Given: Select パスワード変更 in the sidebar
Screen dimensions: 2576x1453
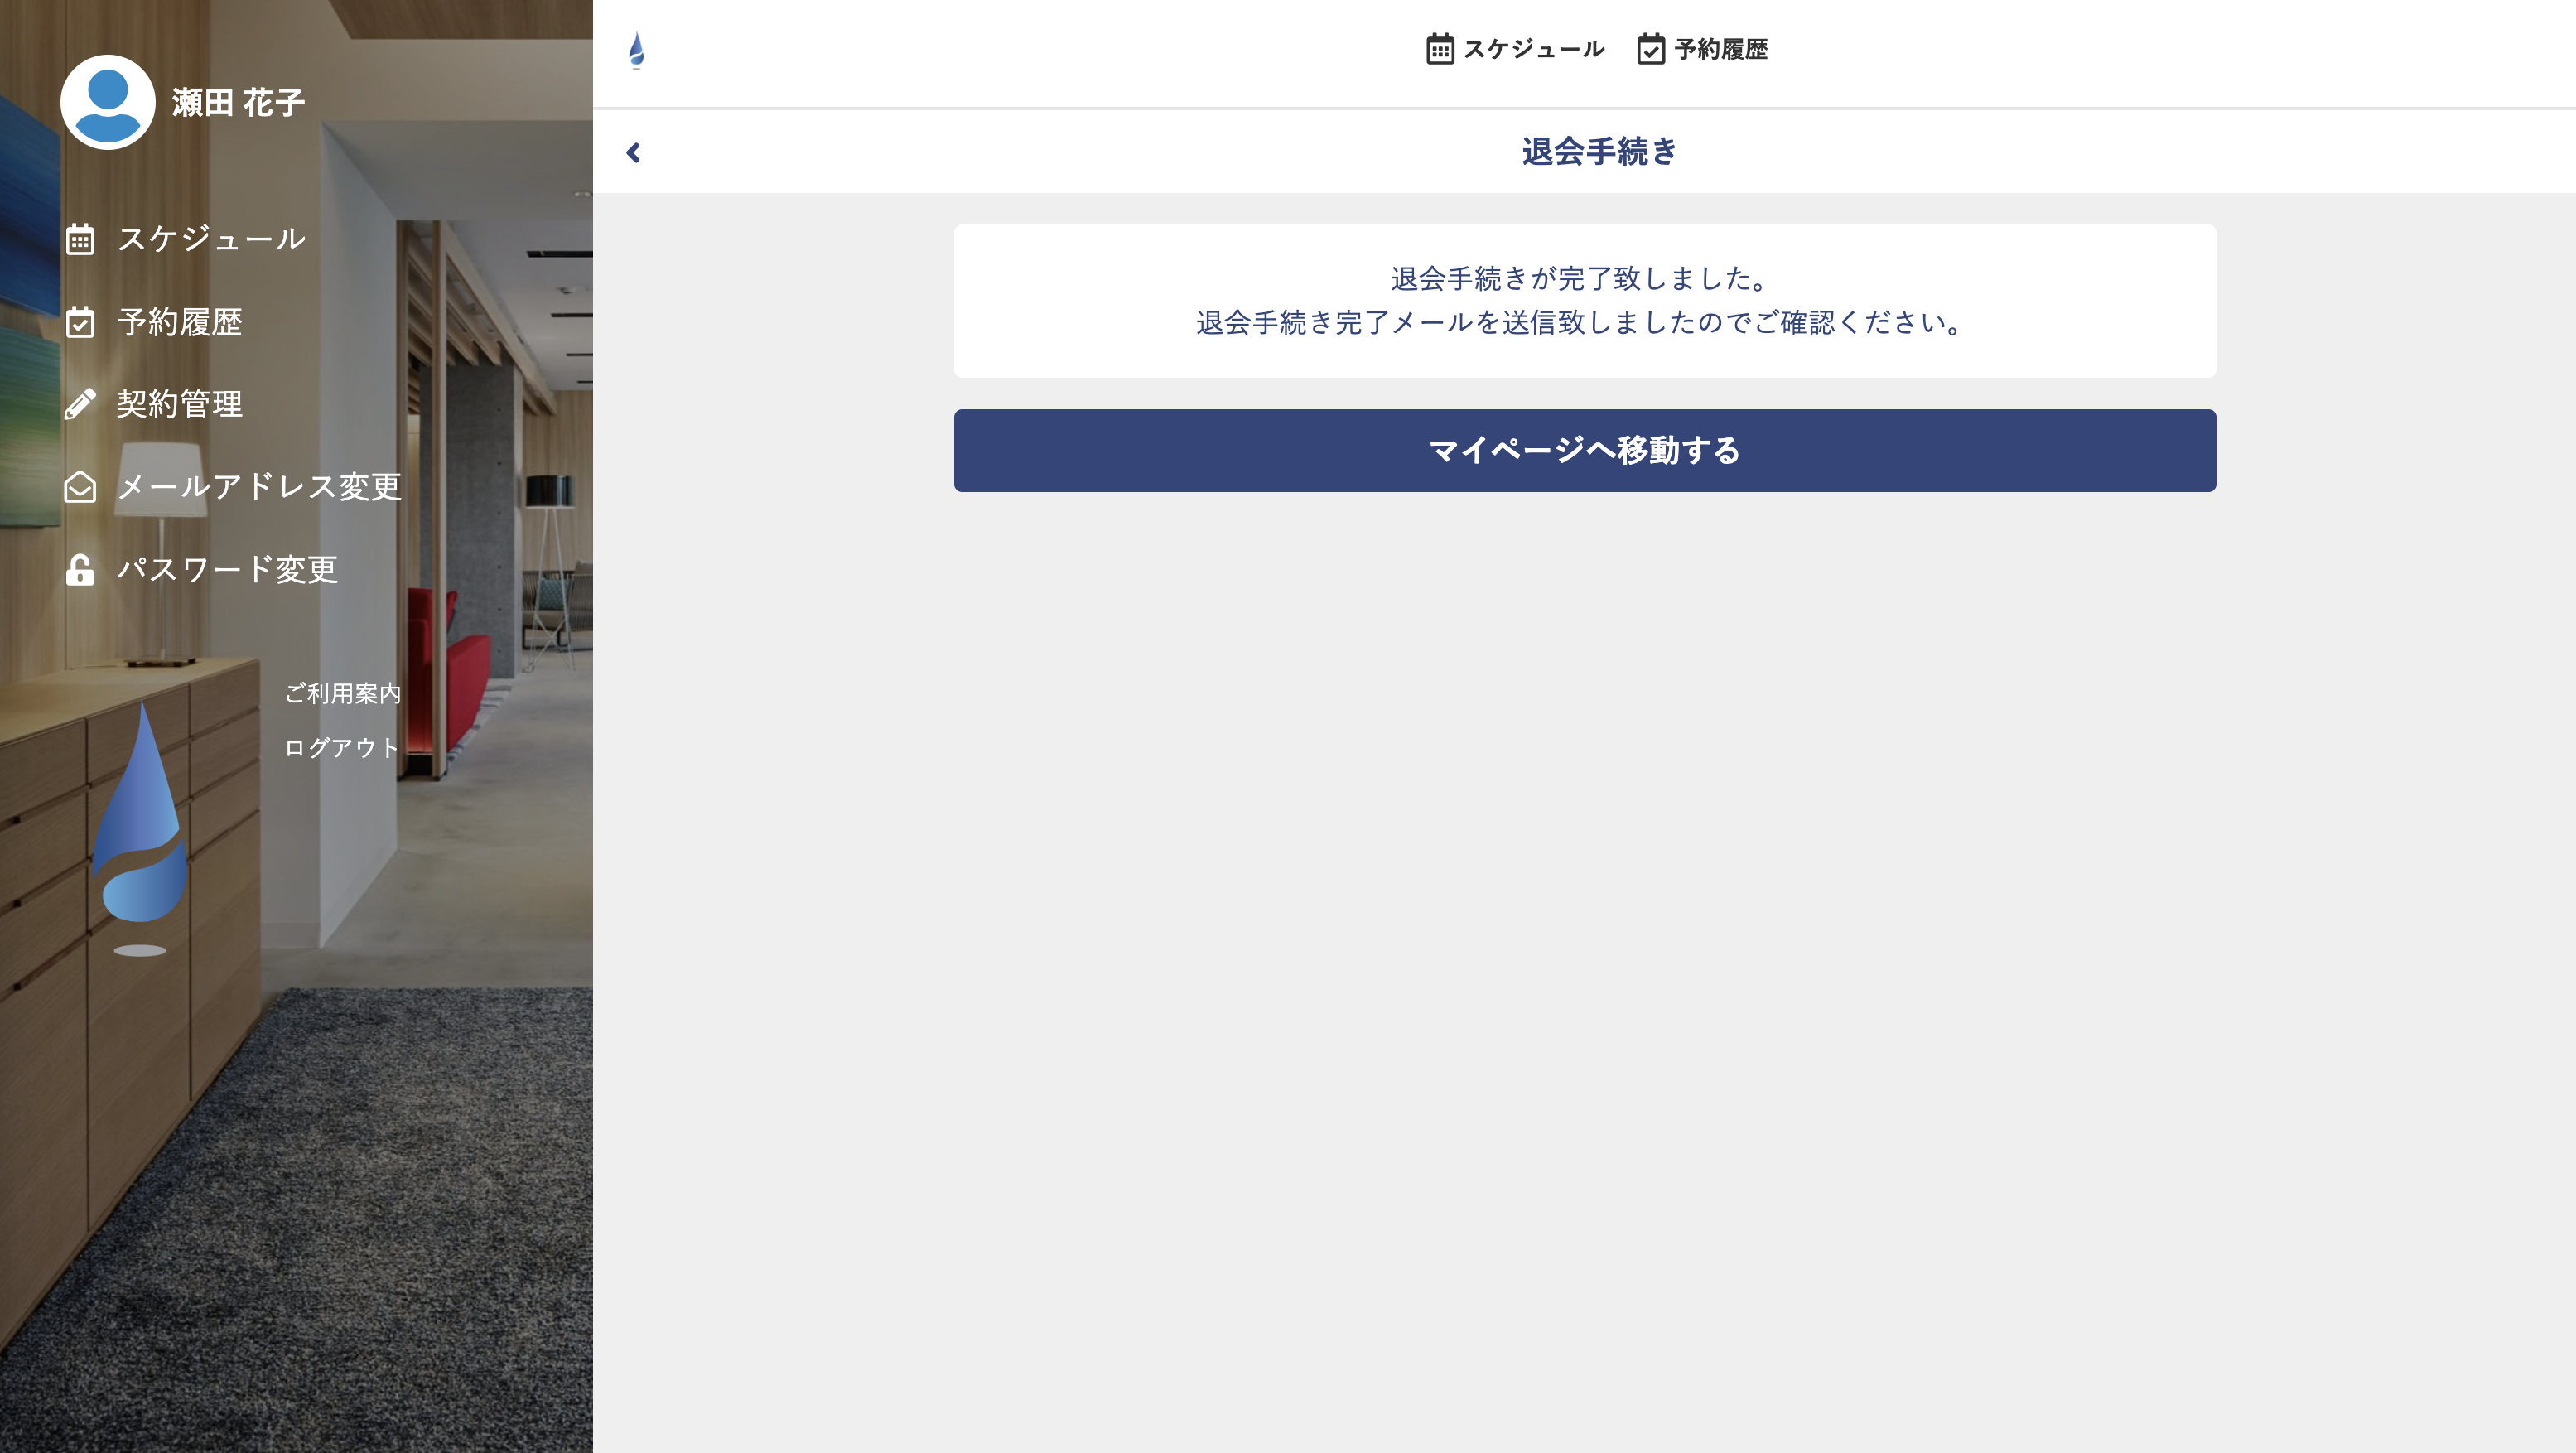Looking at the screenshot, I should coord(228,570).
